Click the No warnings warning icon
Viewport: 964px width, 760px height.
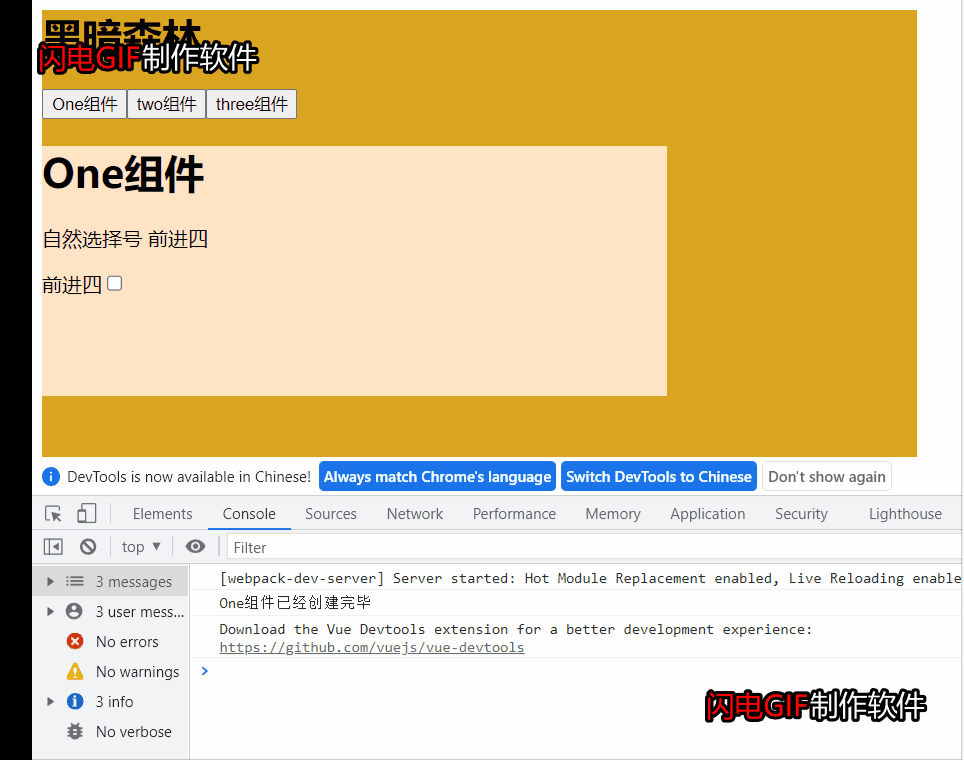click(x=77, y=671)
